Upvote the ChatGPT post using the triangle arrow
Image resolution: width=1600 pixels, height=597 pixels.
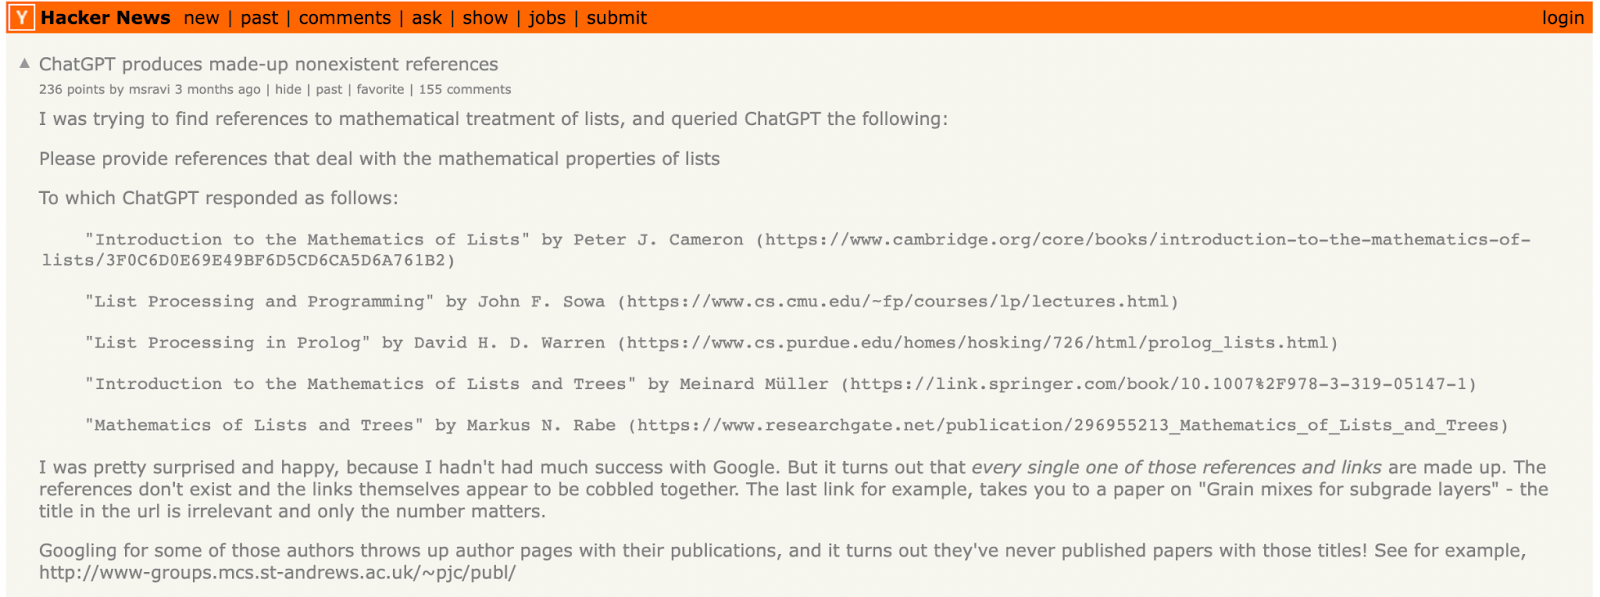point(25,63)
